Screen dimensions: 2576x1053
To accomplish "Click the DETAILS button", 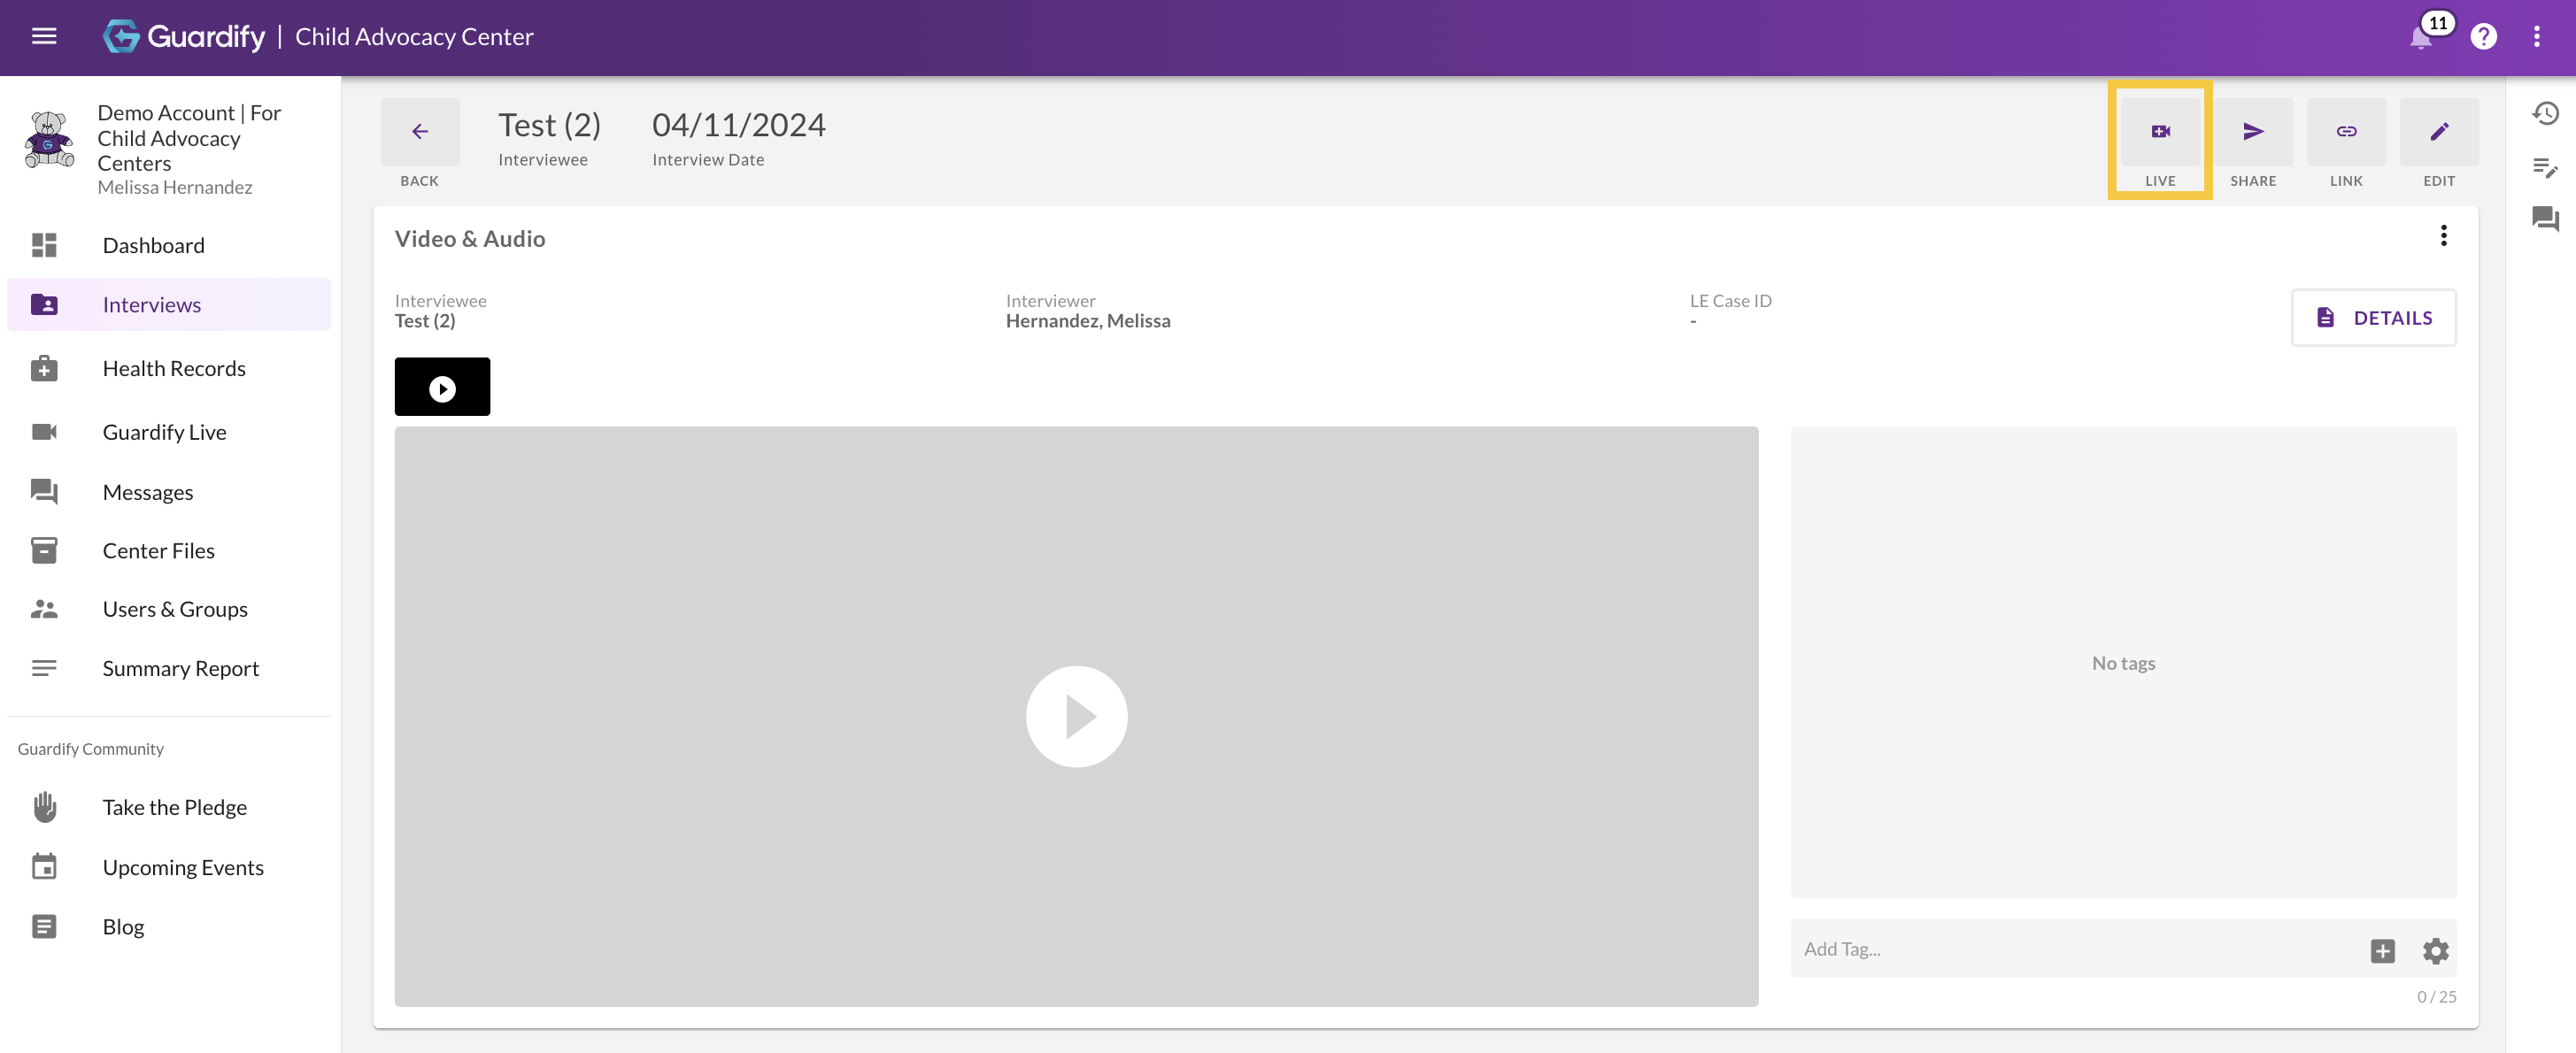I will [x=2373, y=318].
